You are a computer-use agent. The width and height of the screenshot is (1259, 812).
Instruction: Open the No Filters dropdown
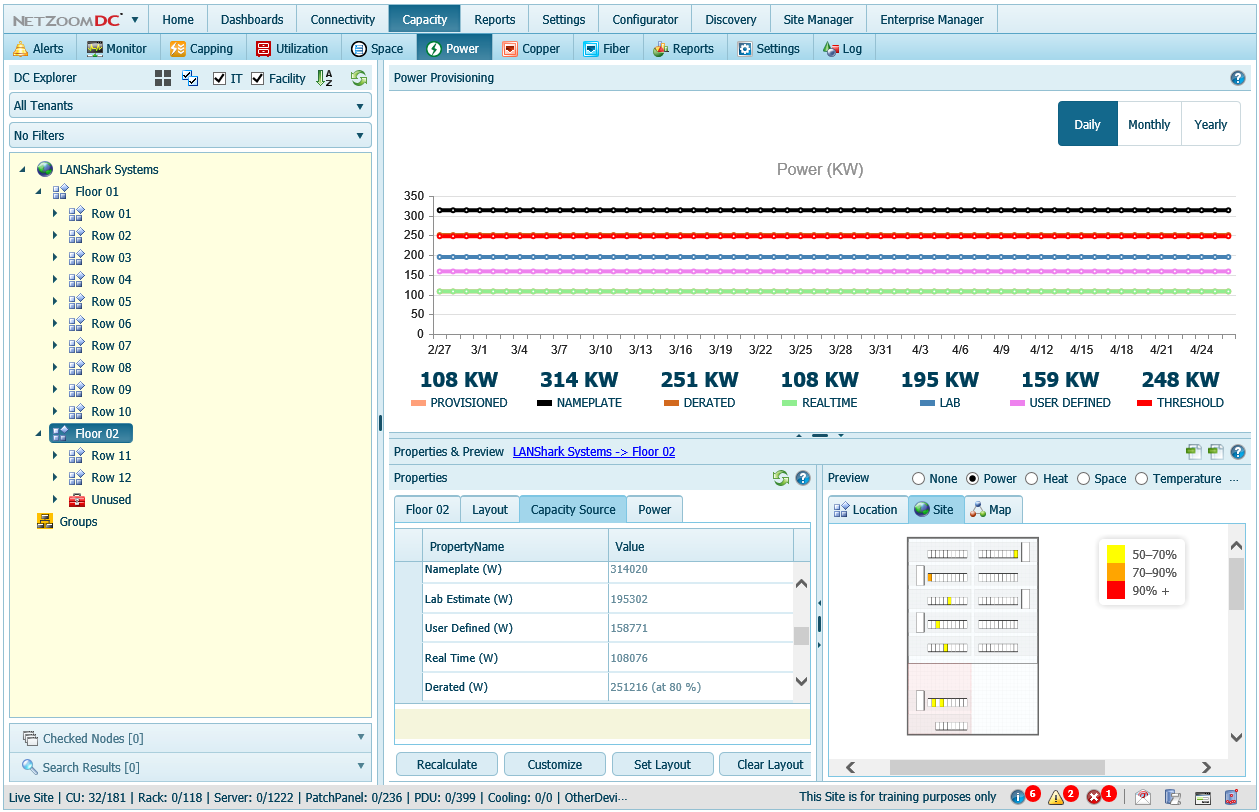pyautogui.click(x=190, y=136)
